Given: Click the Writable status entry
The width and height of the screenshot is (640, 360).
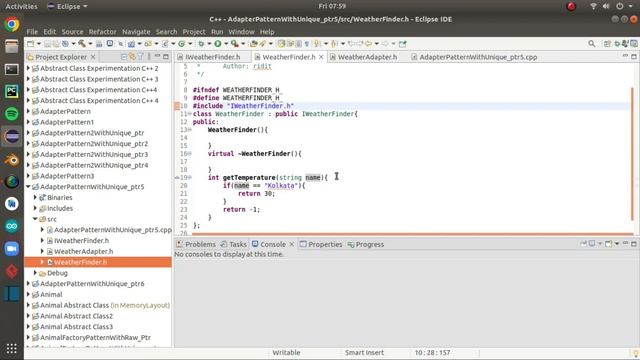Looking at the screenshot, I should 286,352.
